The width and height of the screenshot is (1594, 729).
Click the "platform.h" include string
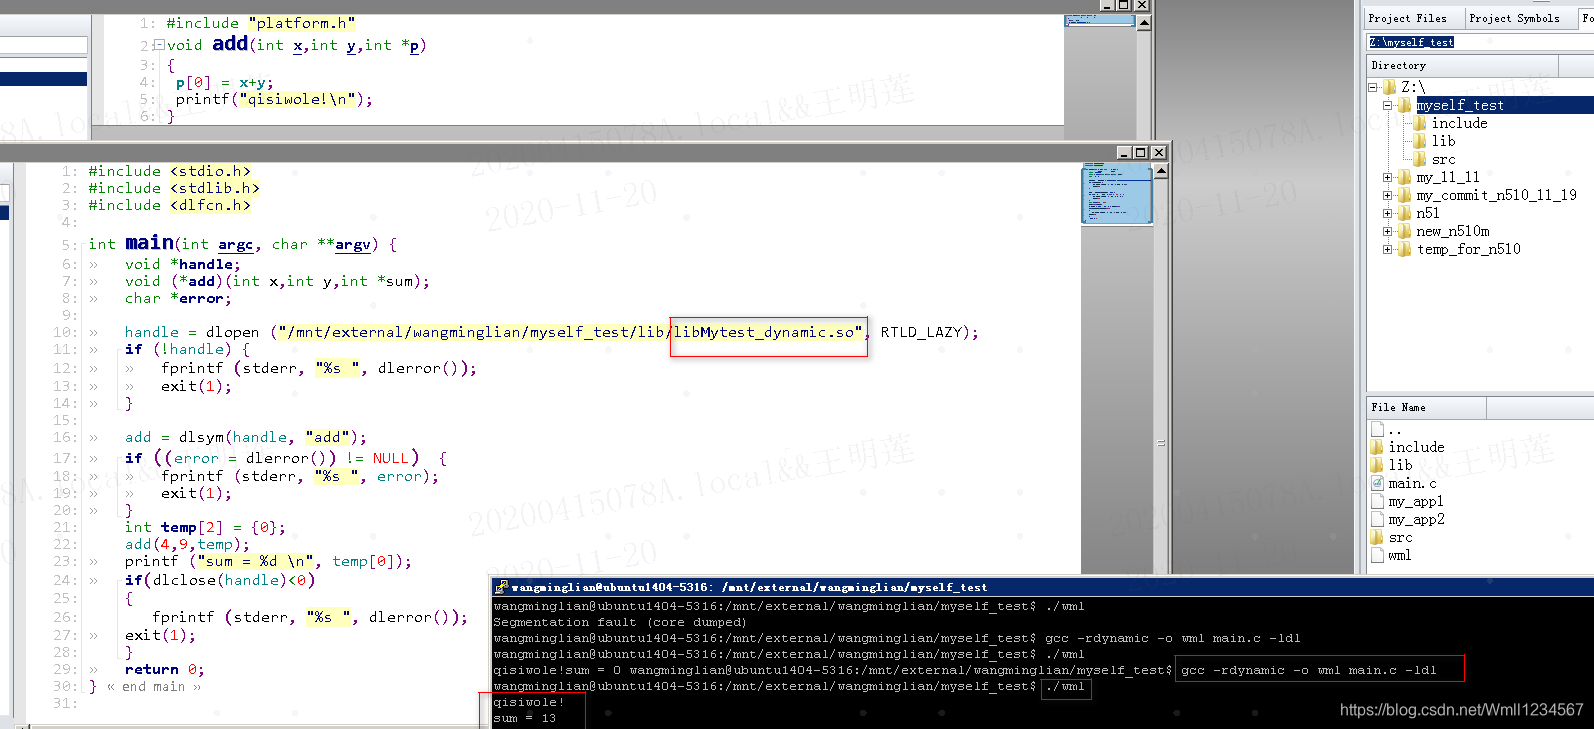point(302,23)
